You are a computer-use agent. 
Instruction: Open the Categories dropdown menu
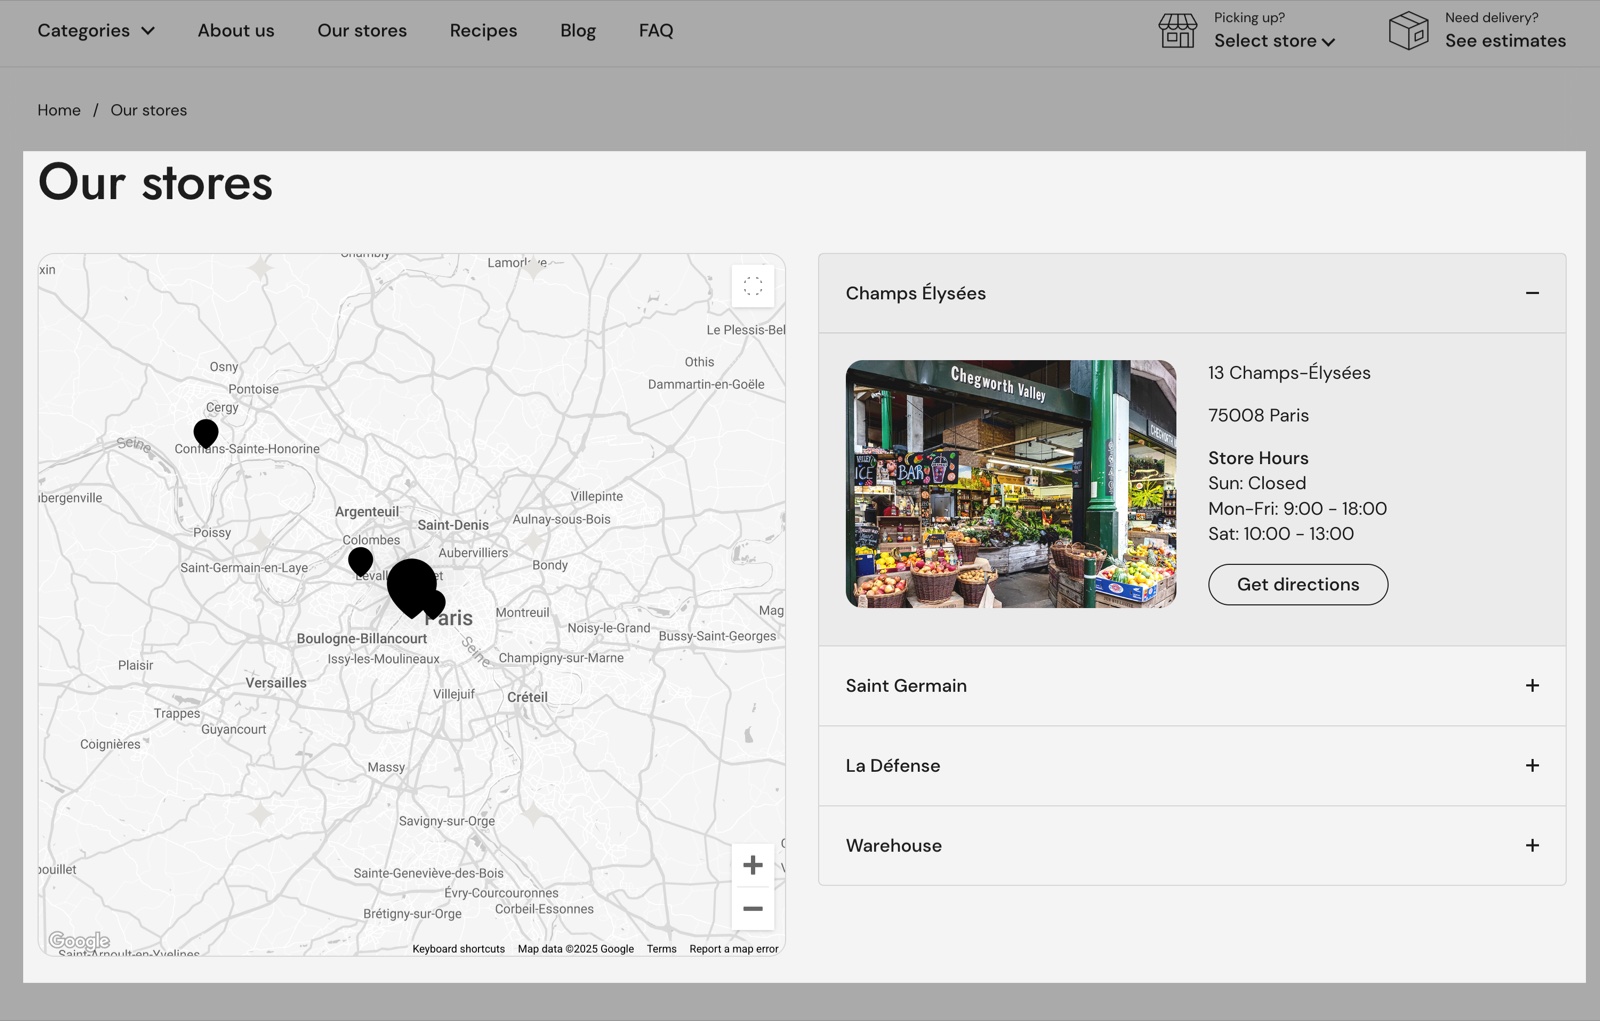pyautogui.click(x=96, y=30)
